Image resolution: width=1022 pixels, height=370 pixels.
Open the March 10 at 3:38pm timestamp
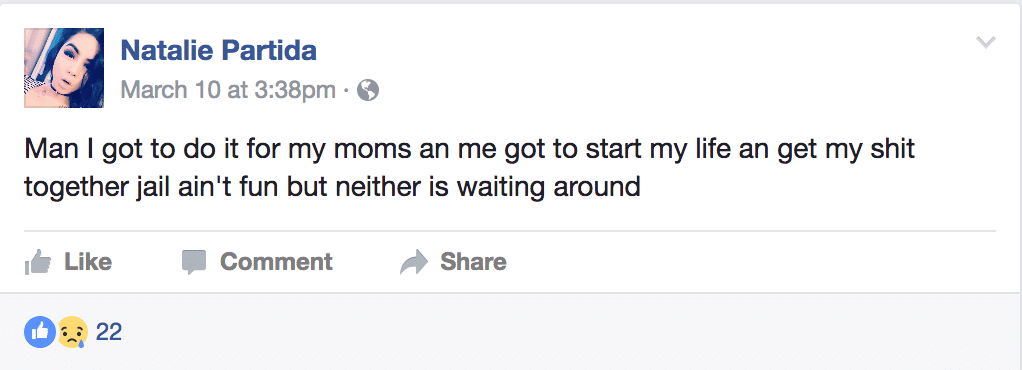(x=228, y=90)
